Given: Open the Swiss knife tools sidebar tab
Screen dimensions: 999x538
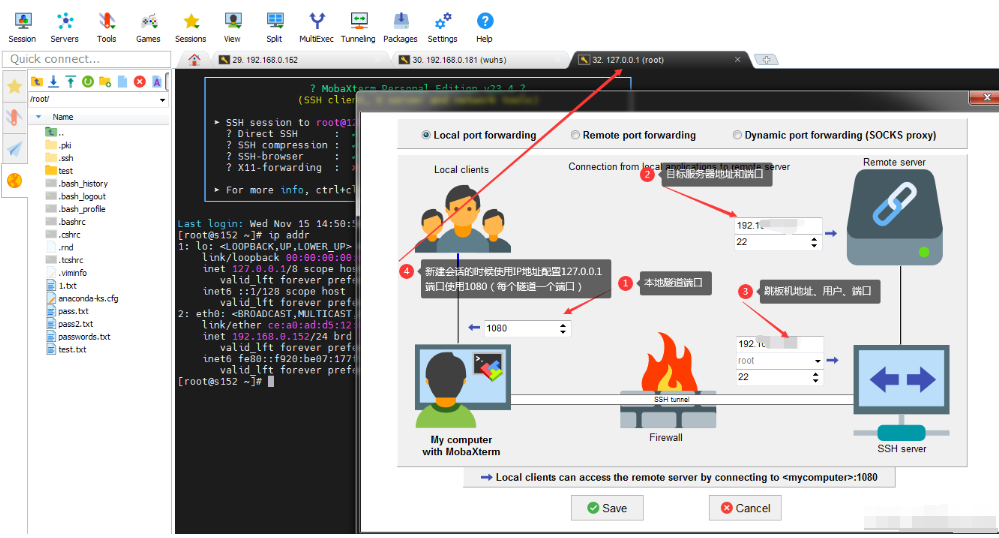Looking at the screenshot, I should click(15, 117).
